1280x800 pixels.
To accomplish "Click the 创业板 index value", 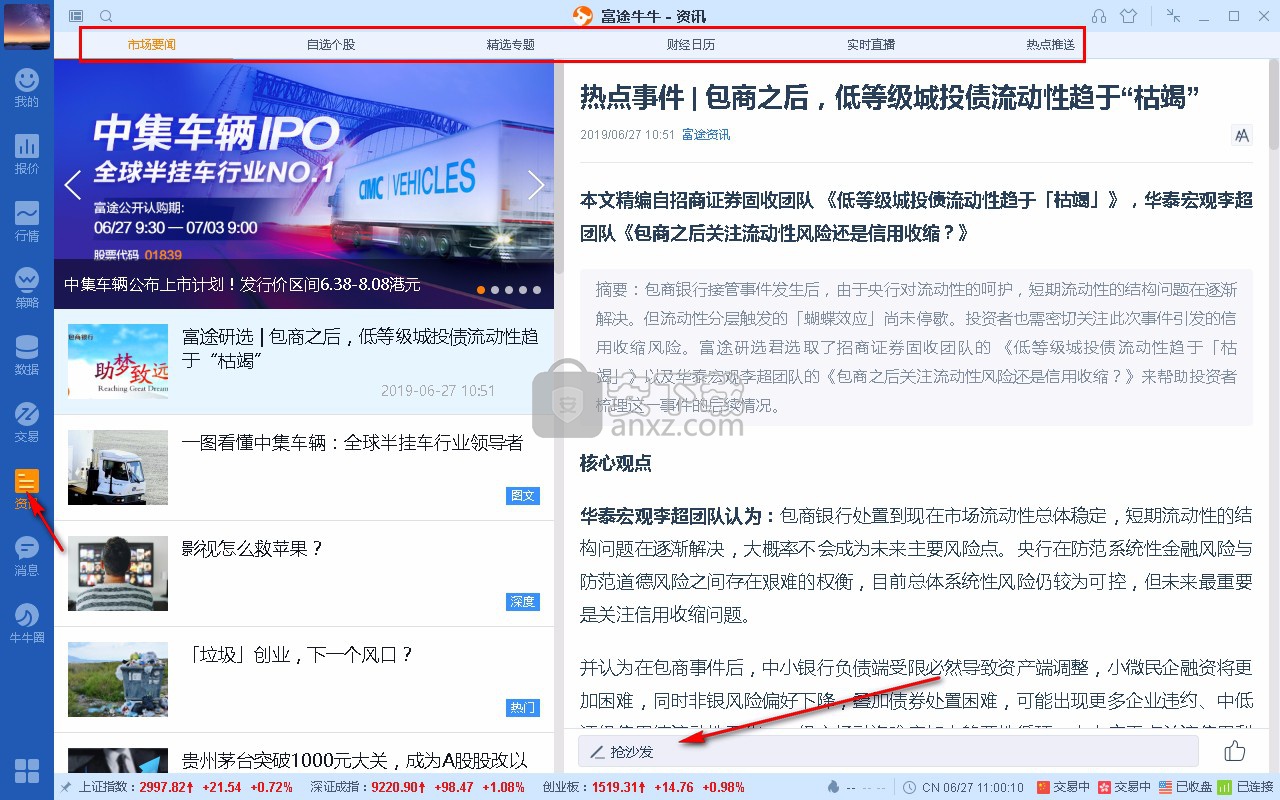I will [x=616, y=787].
